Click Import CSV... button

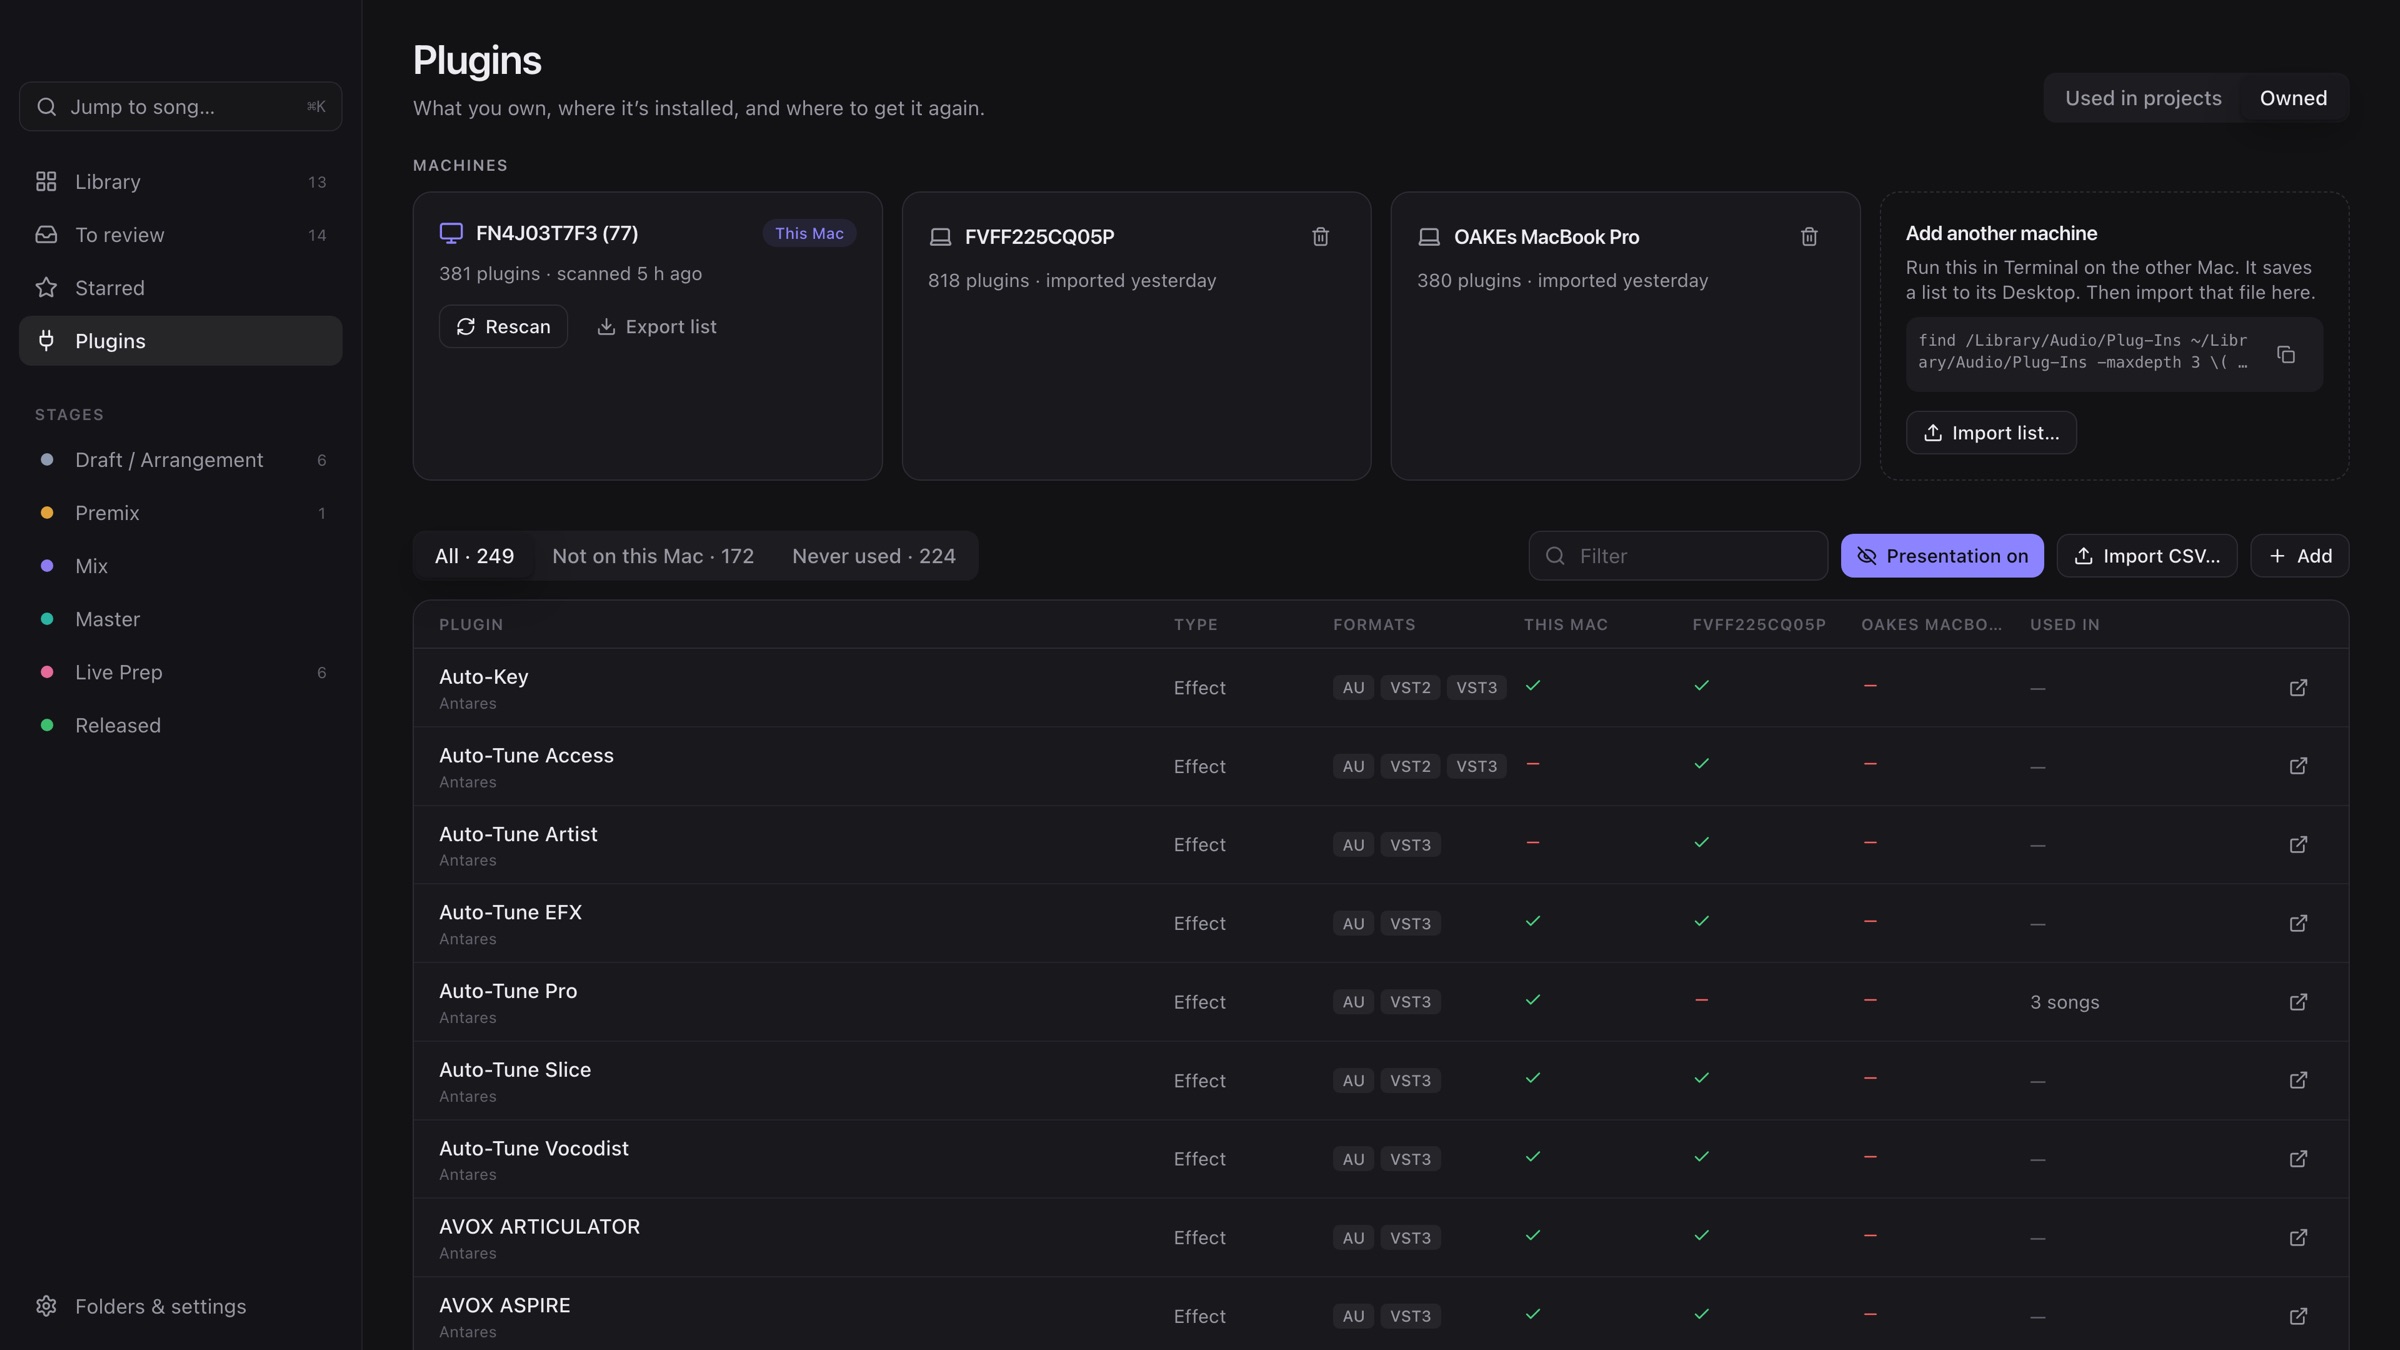tap(2147, 556)
